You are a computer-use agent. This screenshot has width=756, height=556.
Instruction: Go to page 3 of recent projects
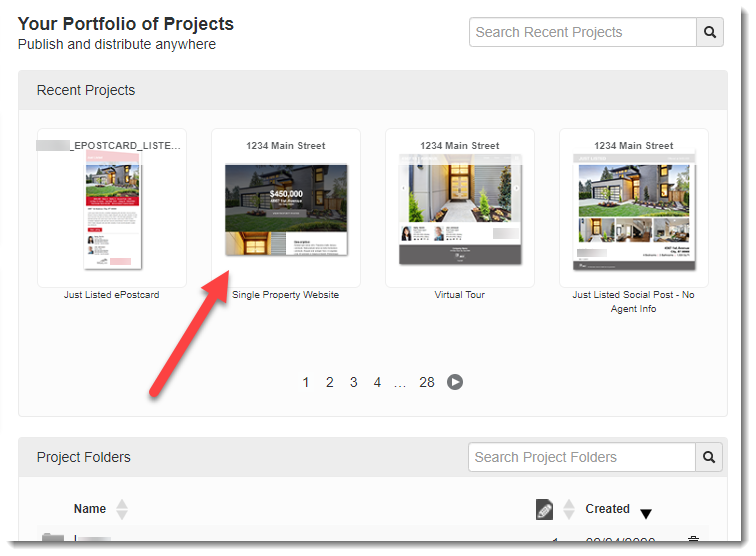[354, 382]
